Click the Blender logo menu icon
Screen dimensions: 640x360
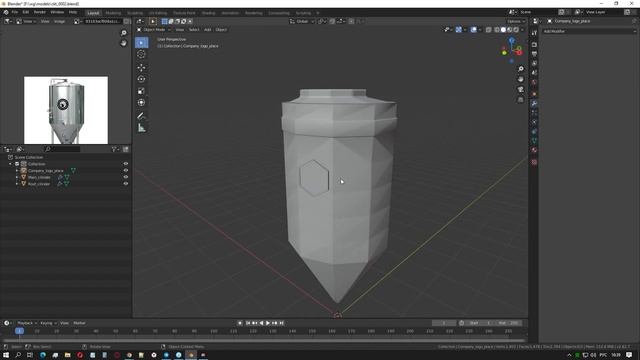[6, 12]
